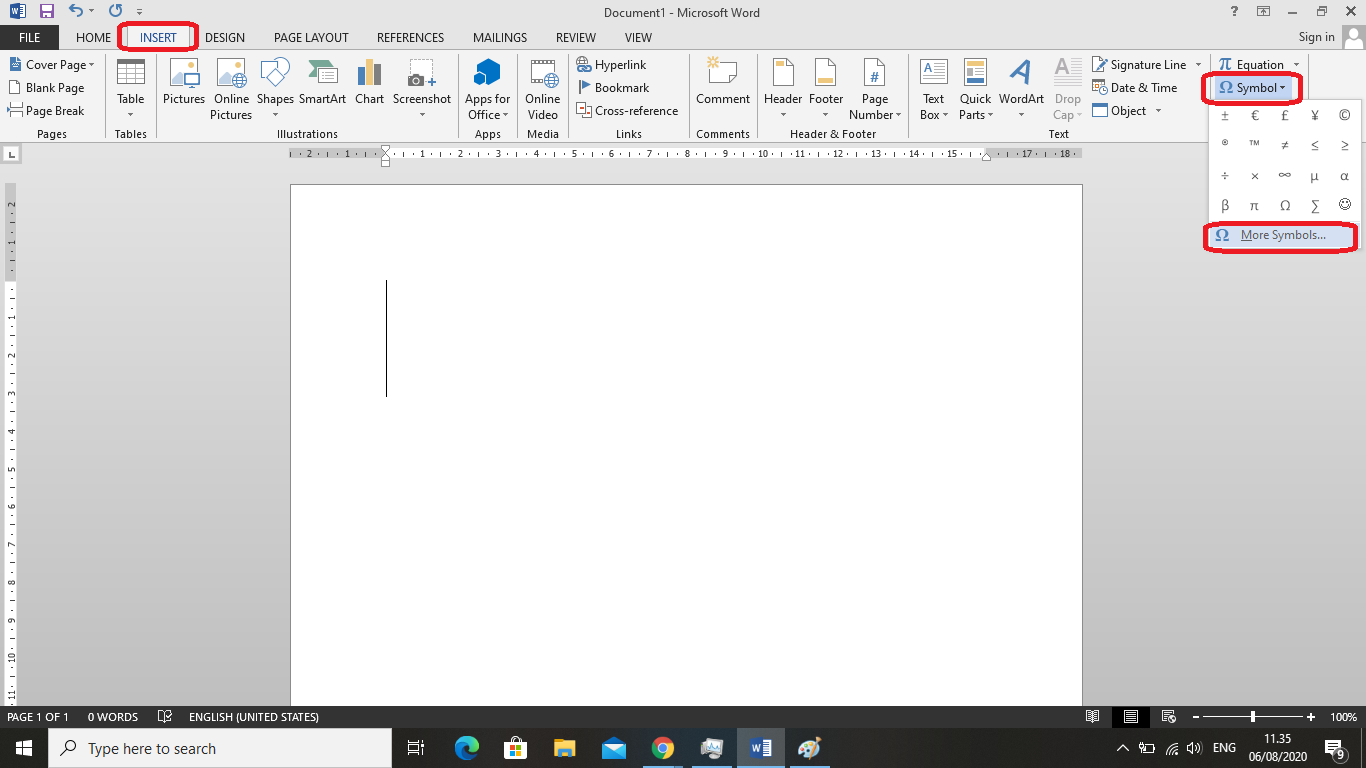1366x768 pixels.
Task: Open the FILE tab
Action: pos(29,37)
